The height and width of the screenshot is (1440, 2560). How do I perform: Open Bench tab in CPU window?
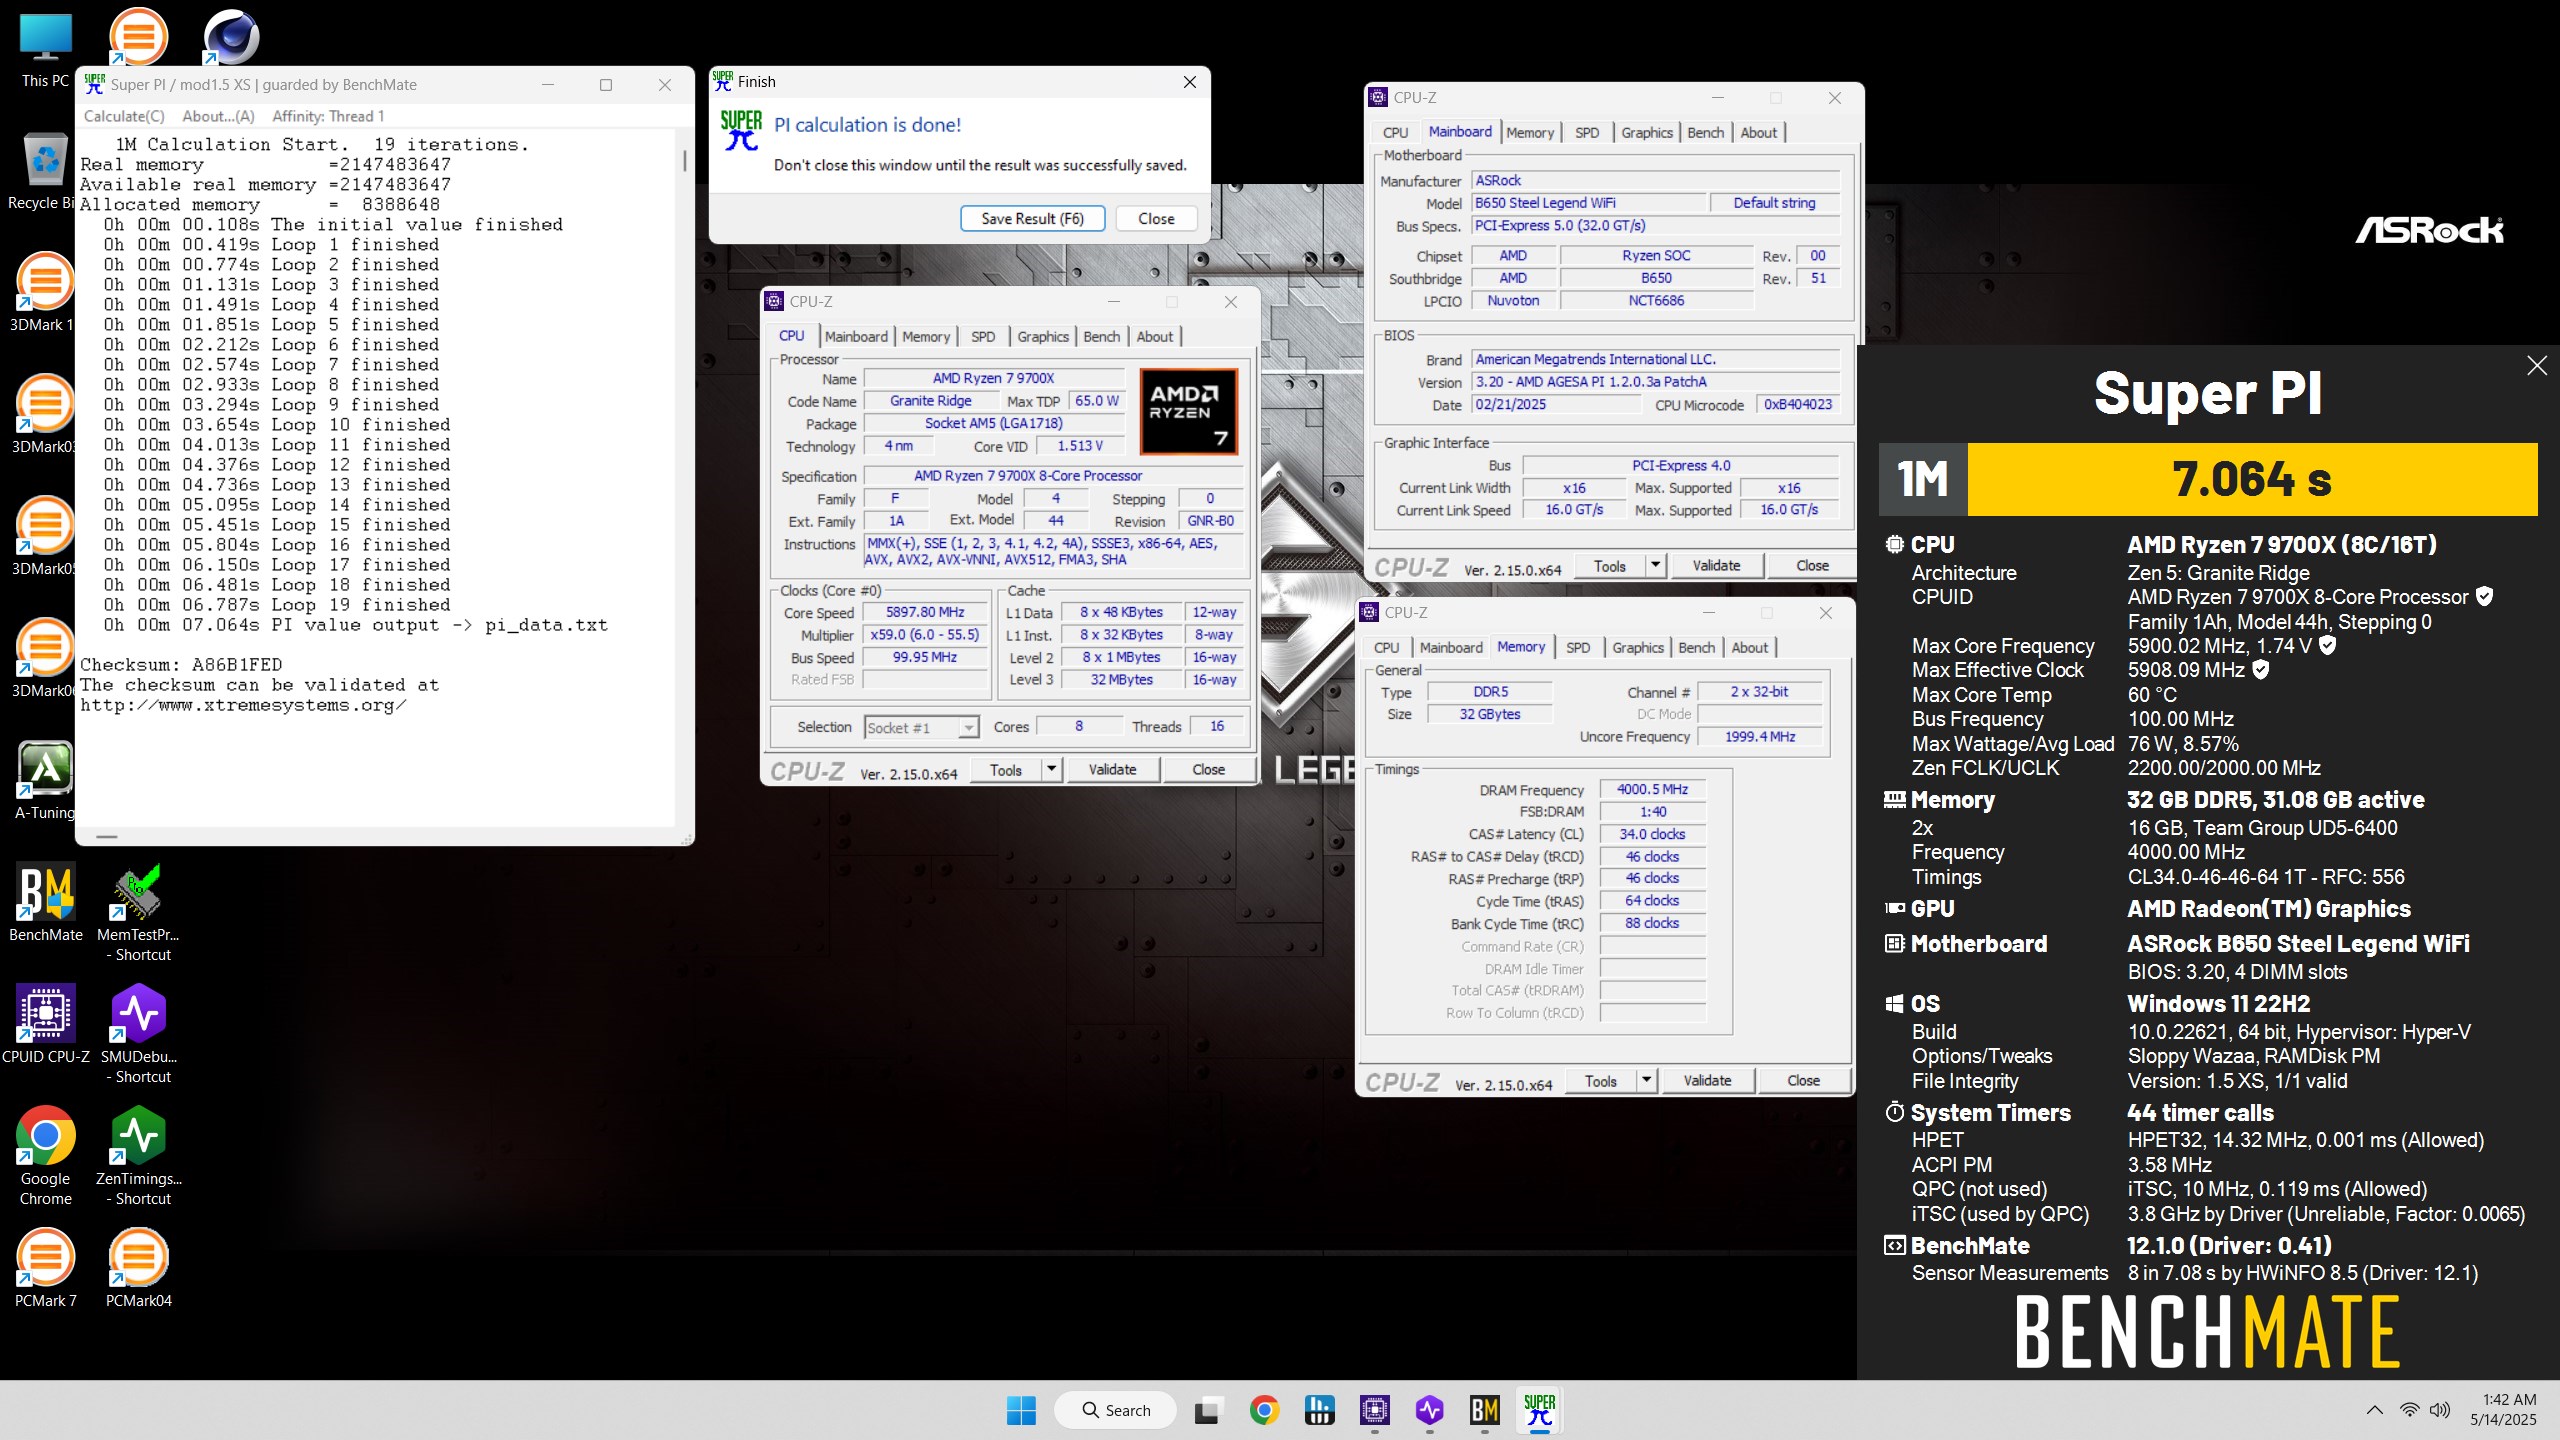coord(1102,337)
